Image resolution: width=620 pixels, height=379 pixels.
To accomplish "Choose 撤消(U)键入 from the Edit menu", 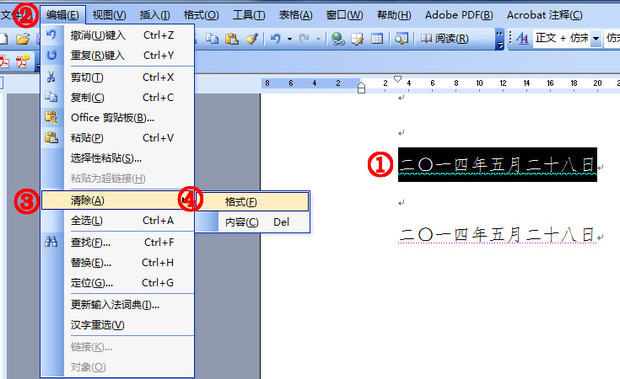I will (118, 35).
